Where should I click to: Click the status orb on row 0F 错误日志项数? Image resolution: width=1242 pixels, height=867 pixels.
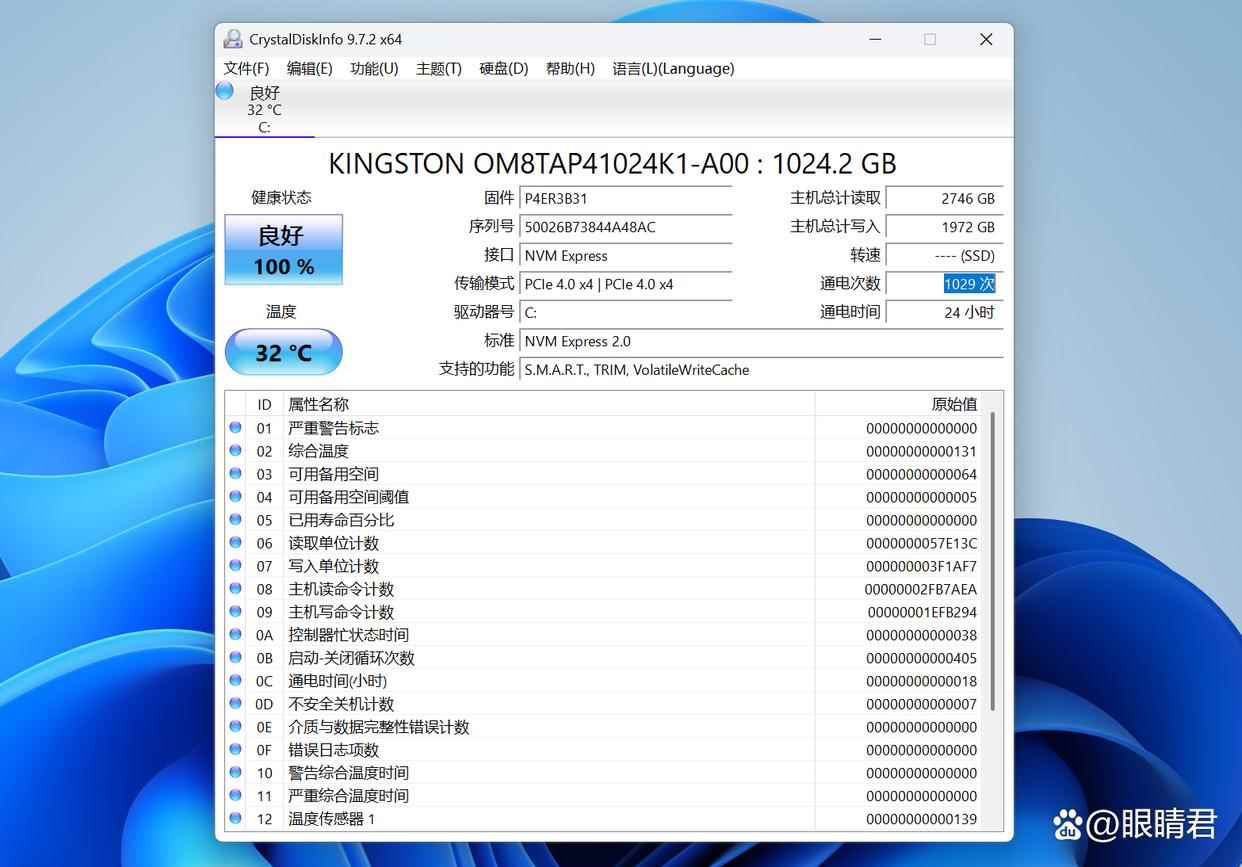(235, 749)
